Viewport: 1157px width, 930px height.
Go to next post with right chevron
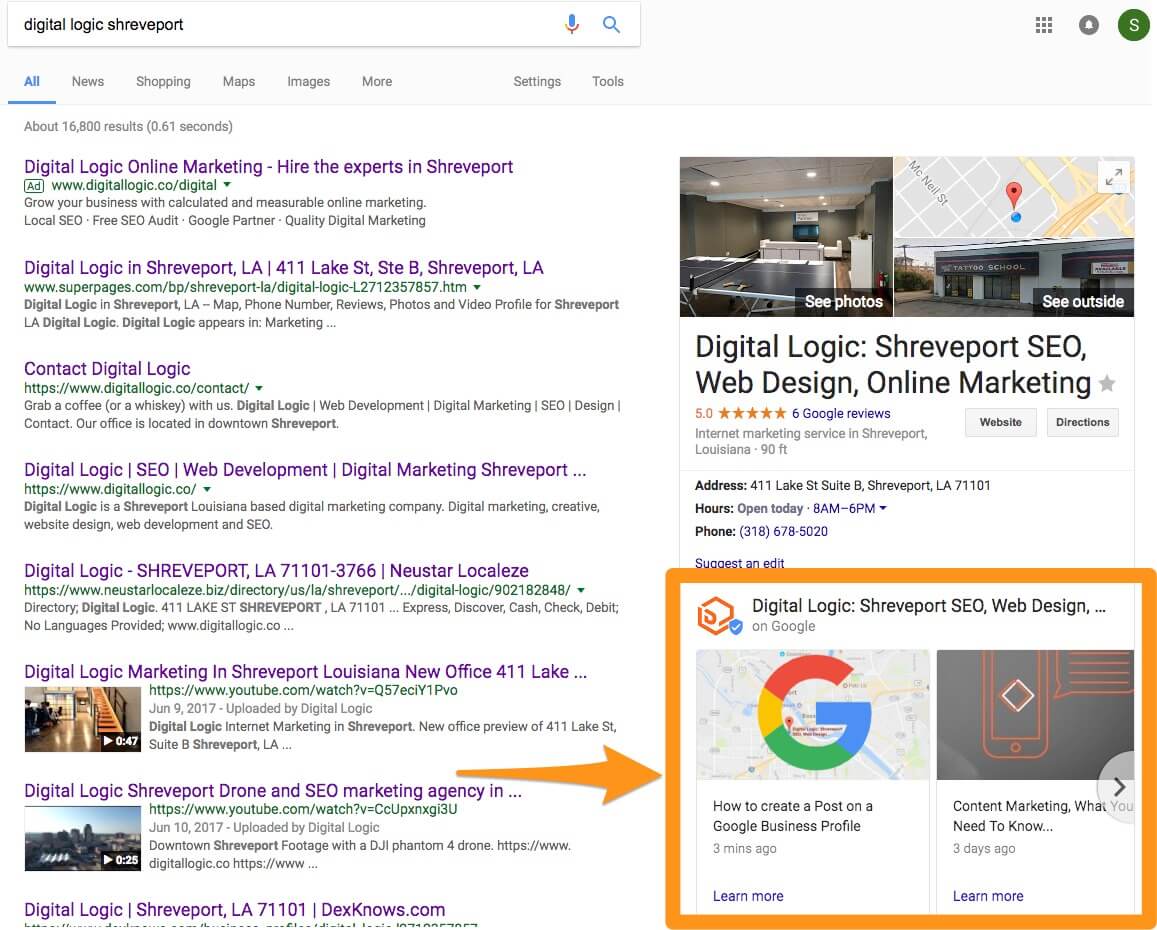[1119, 786]
